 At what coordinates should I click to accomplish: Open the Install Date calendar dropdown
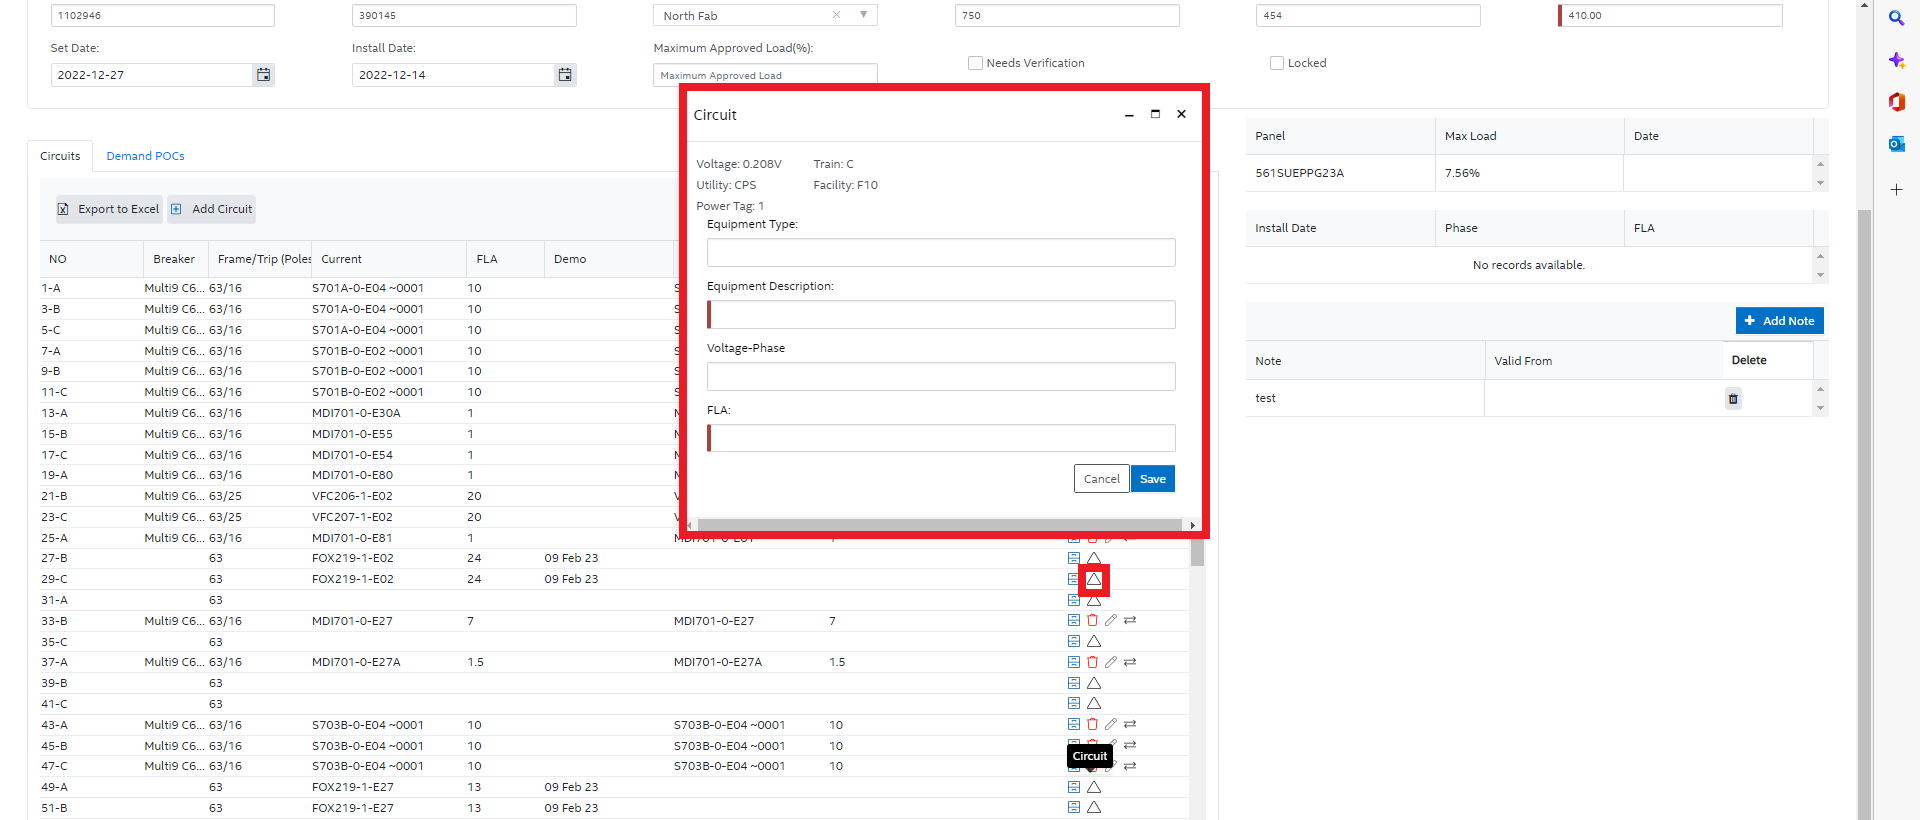point(565,75)
